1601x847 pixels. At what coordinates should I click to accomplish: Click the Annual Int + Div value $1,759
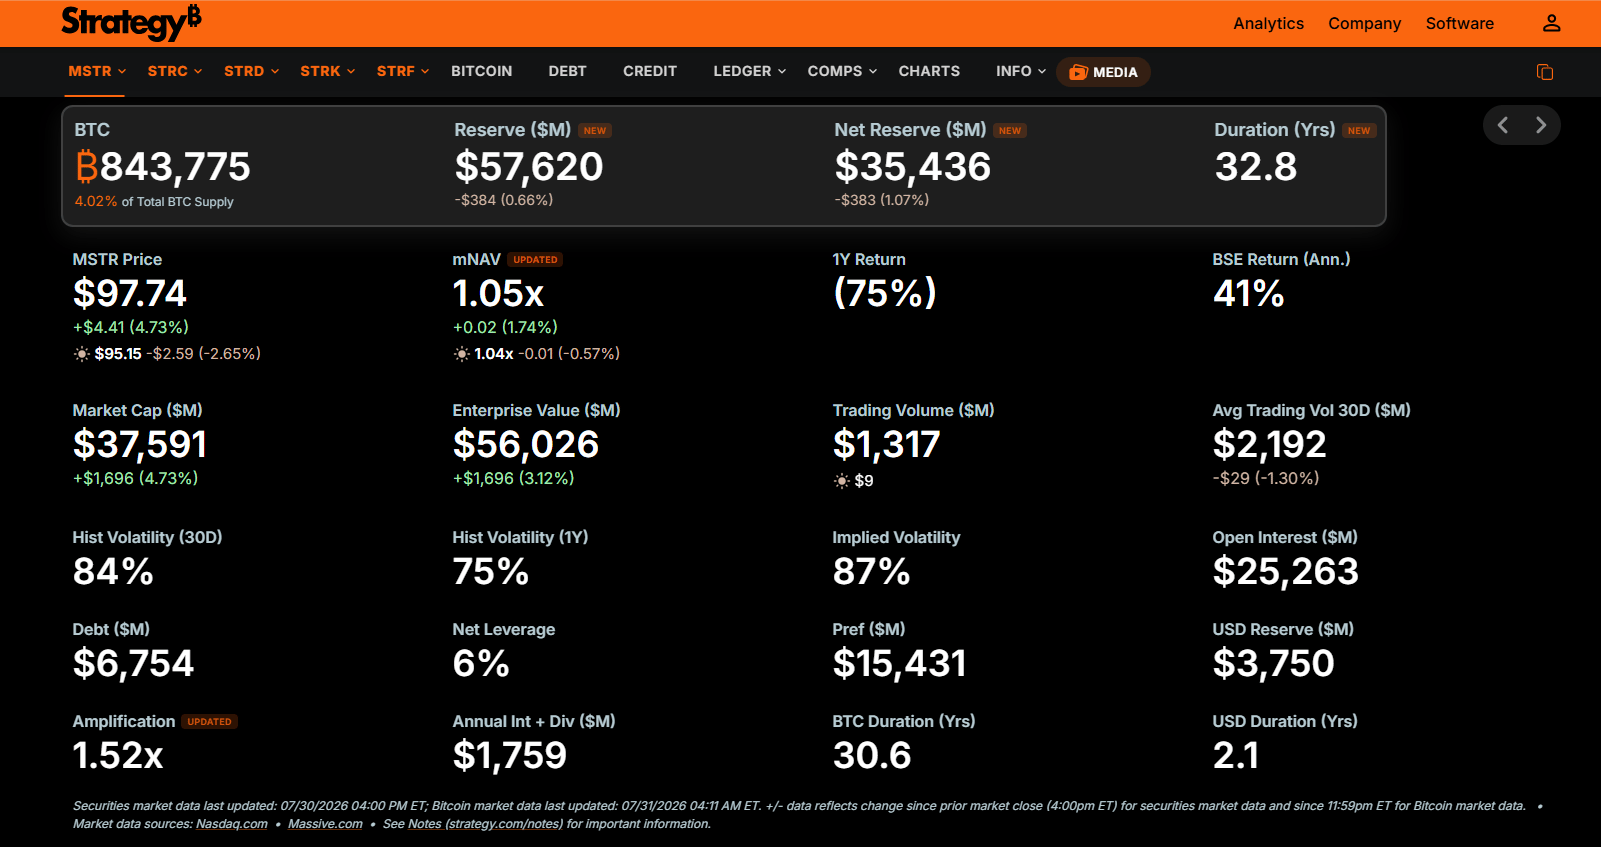510,756
